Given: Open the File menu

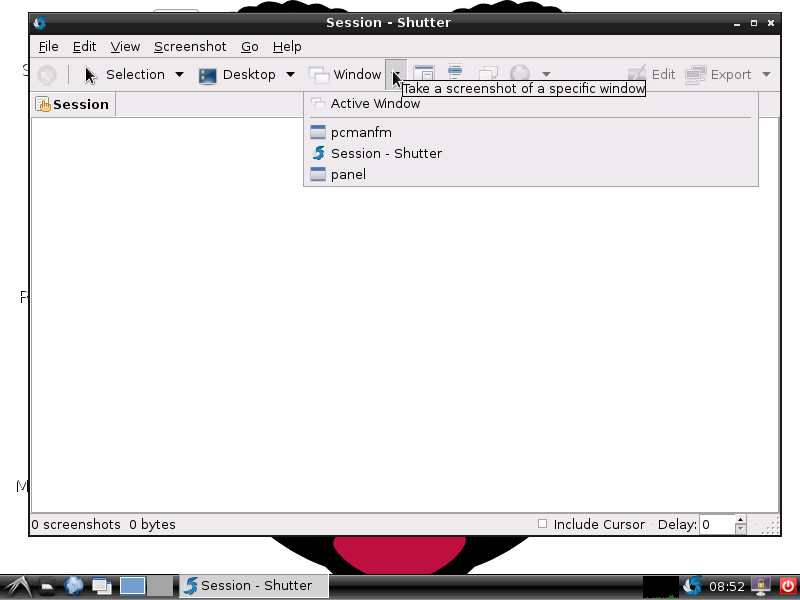Looking at the screenshot, I should click(48, 46).
